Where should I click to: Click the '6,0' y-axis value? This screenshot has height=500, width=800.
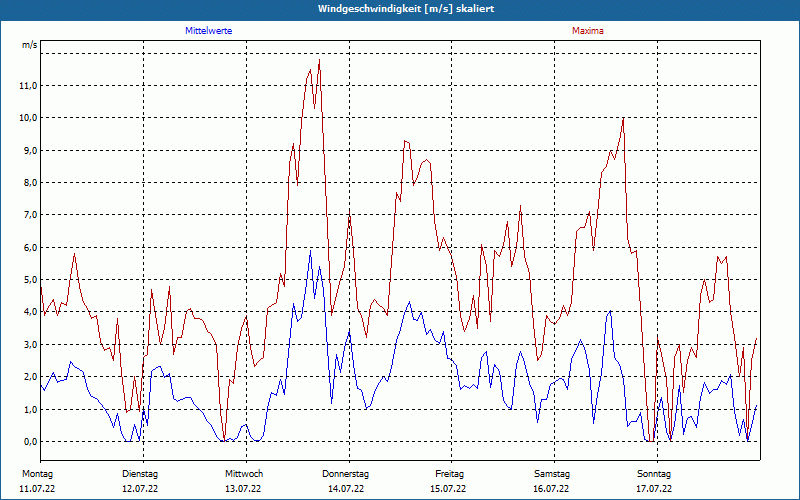click(x=30, y=247)
